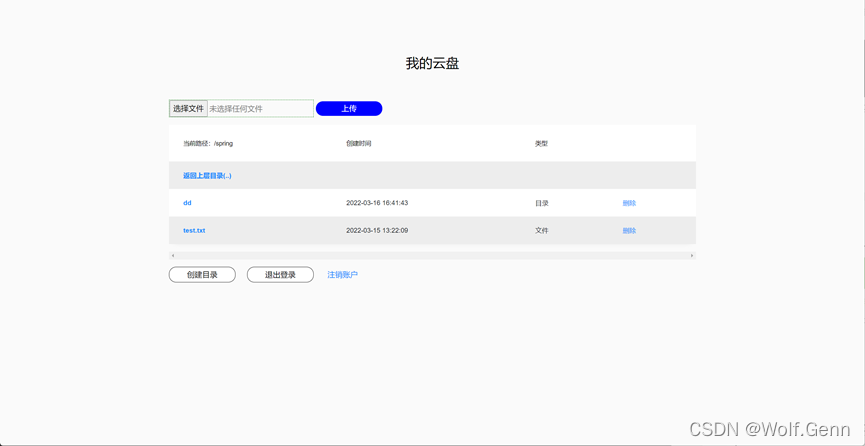Open the test.txt file link

point(194,230)
